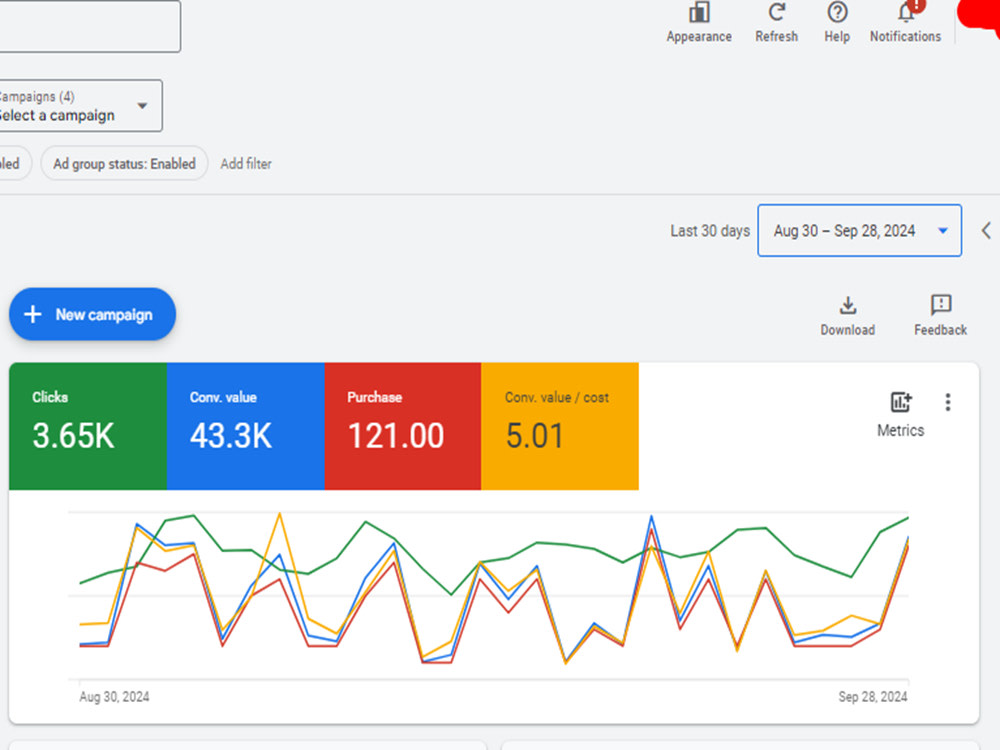The width and height of the screenshot is (1000, 750).
Task: Click the Sep 28, 2024 chart axis label
Action: click(872, 696)
